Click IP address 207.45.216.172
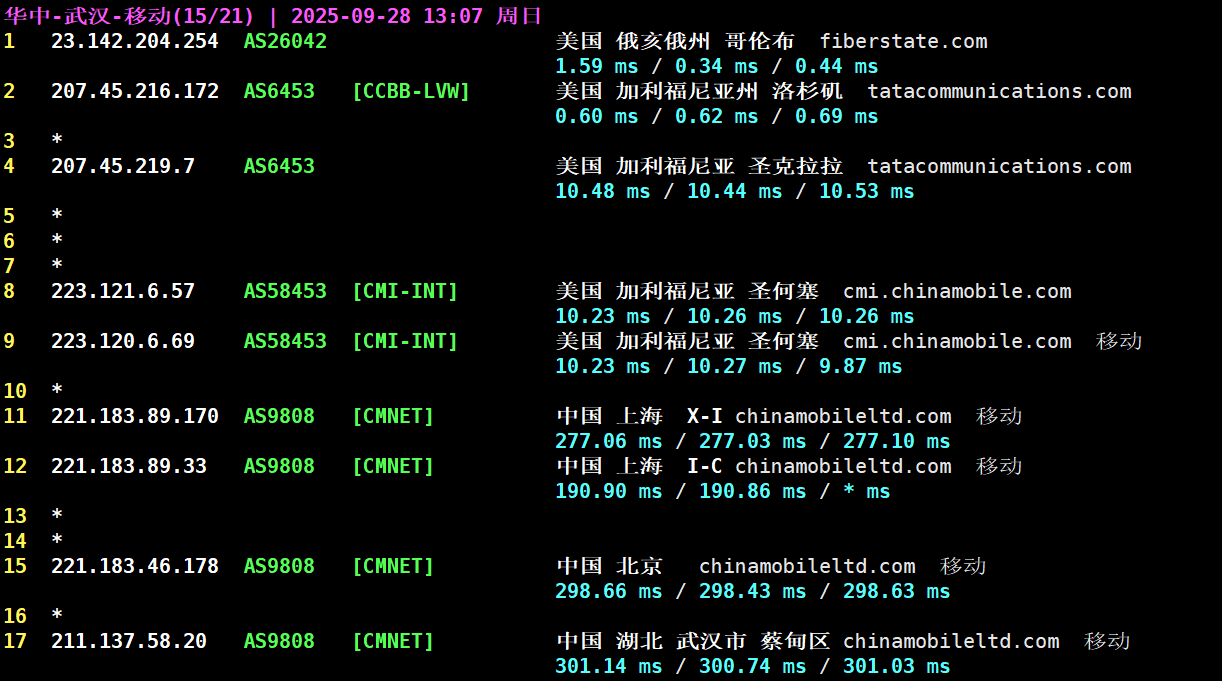This screenshot has width=1222, height=681. 135,91
